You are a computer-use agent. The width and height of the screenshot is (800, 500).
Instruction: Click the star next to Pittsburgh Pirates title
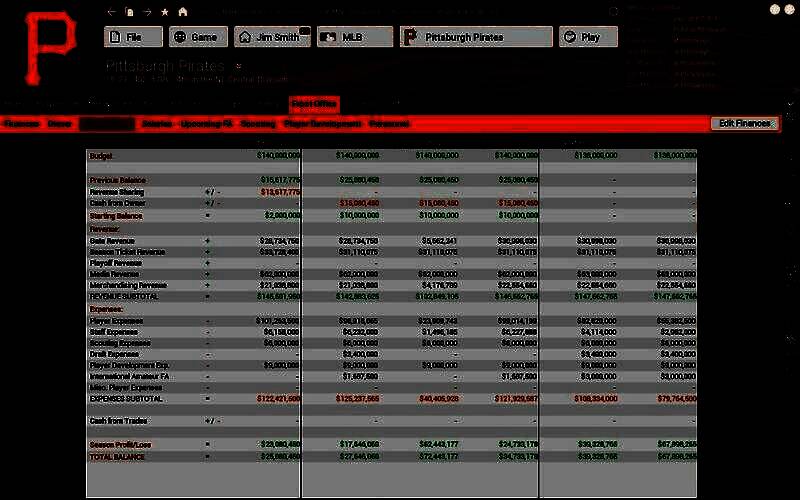tap(238, 66)
